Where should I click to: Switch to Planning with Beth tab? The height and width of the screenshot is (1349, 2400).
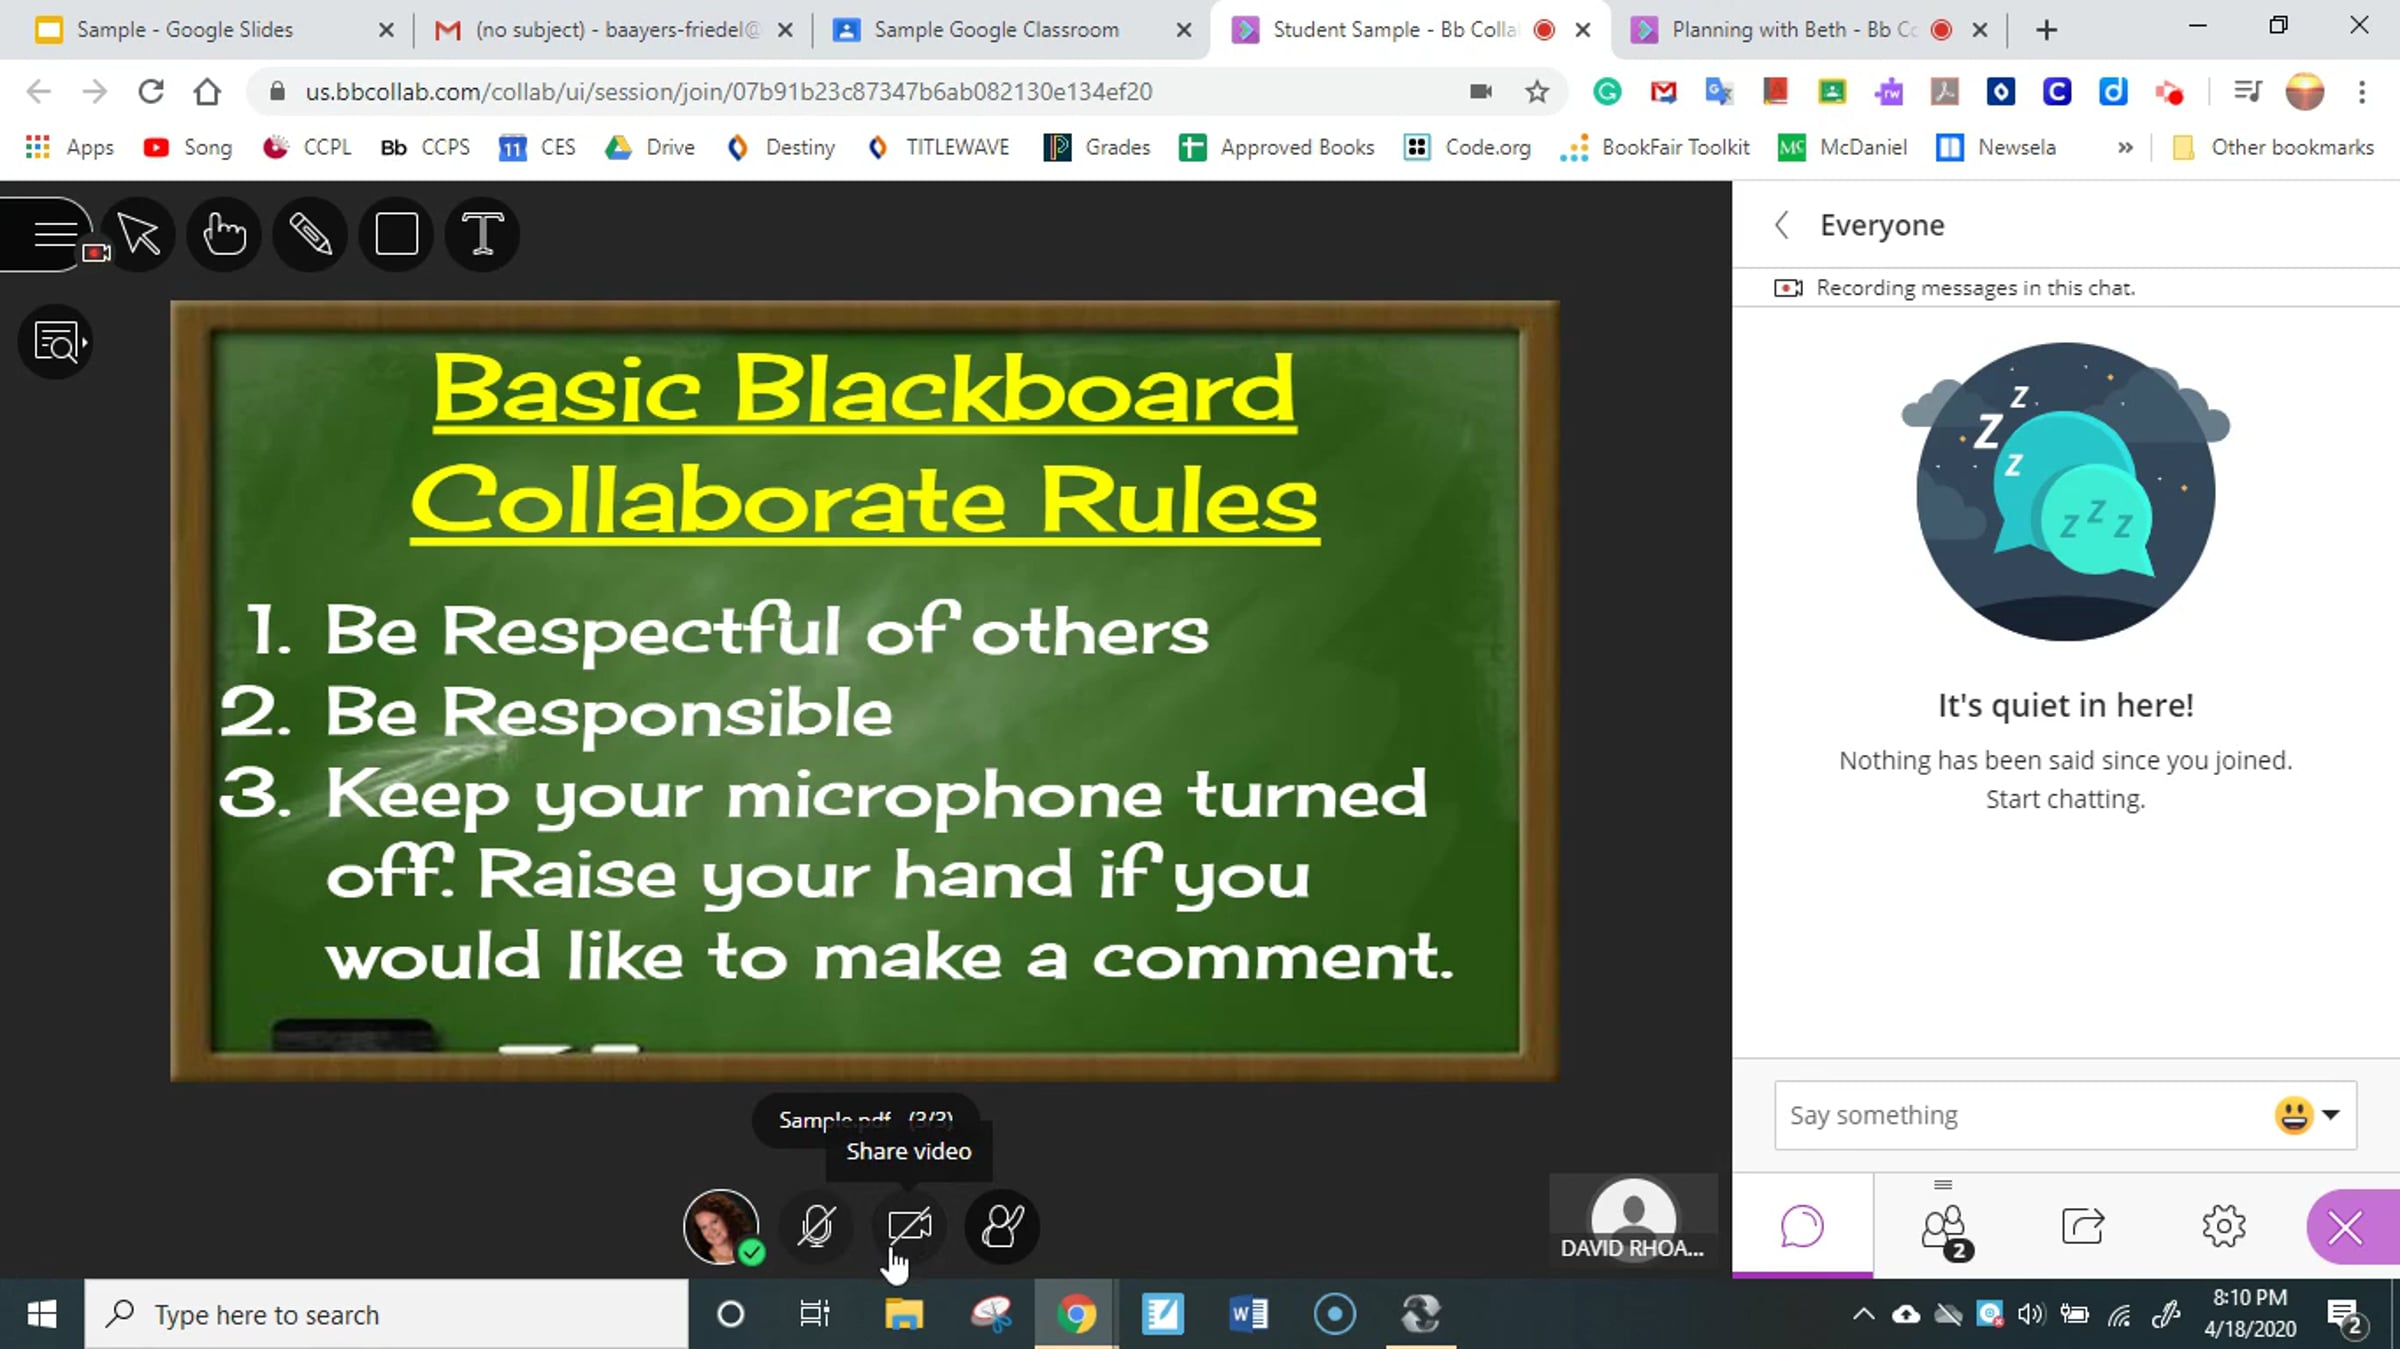point(1794,30)
